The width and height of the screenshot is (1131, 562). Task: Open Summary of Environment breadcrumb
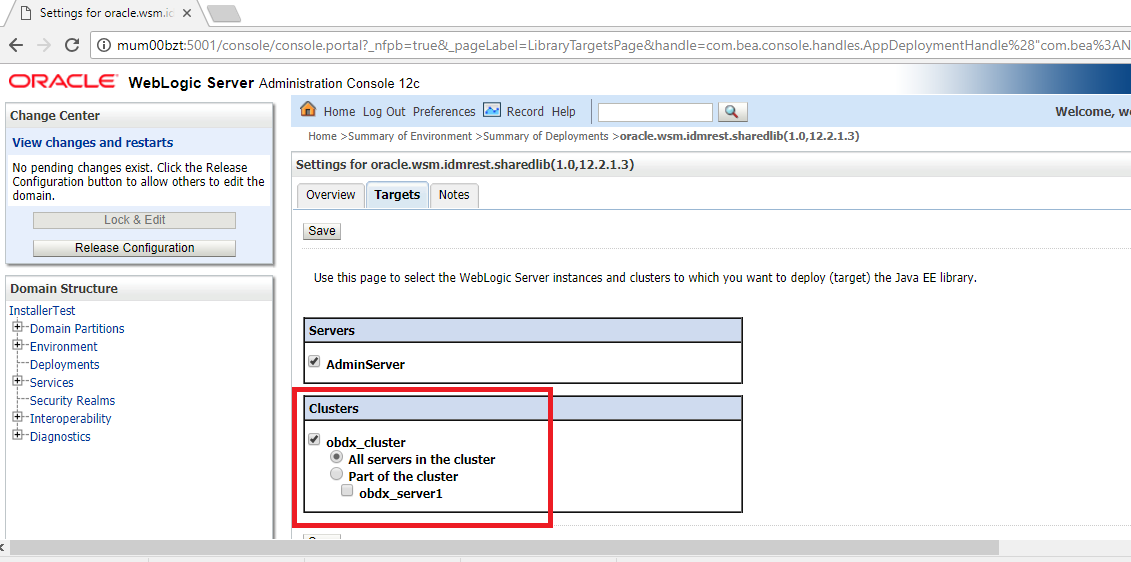point(410,136)
